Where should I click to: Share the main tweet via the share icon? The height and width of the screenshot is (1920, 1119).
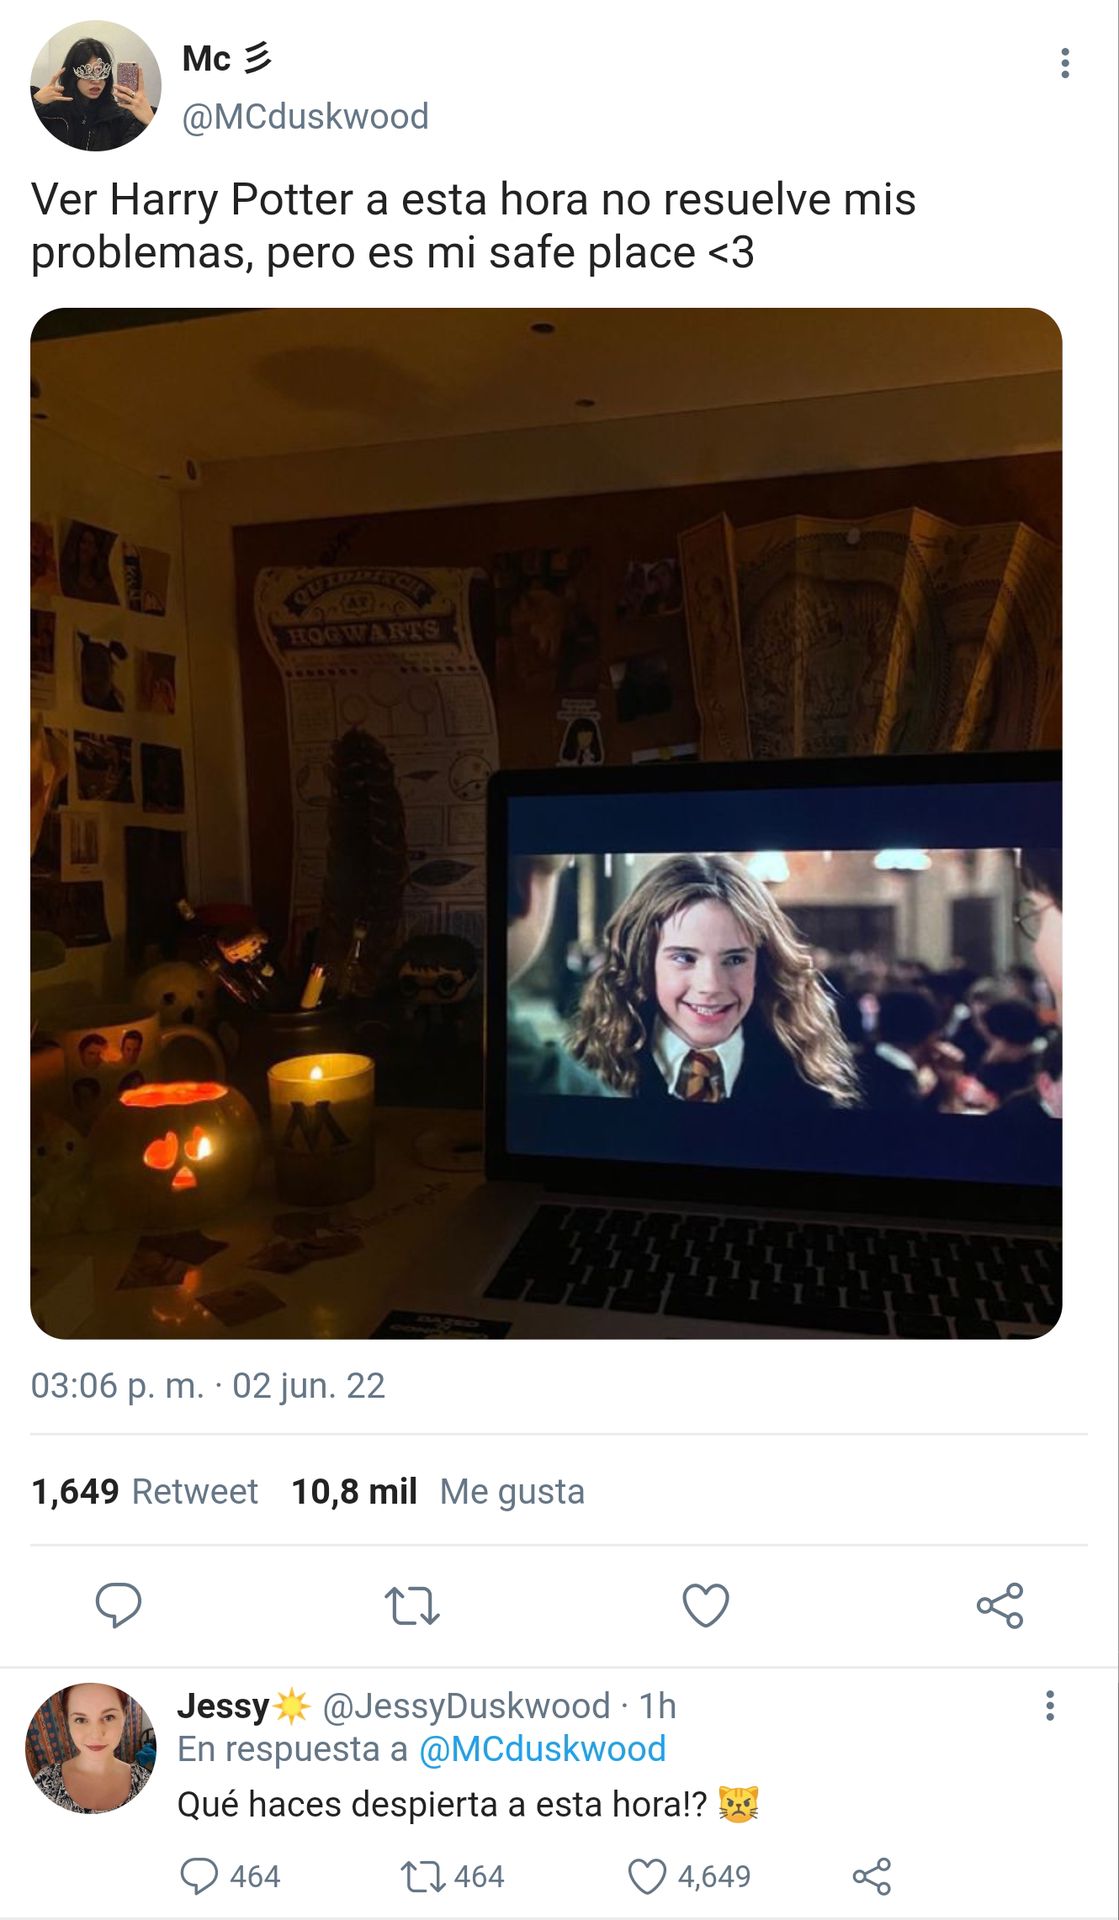(x=1000, y=1605)
